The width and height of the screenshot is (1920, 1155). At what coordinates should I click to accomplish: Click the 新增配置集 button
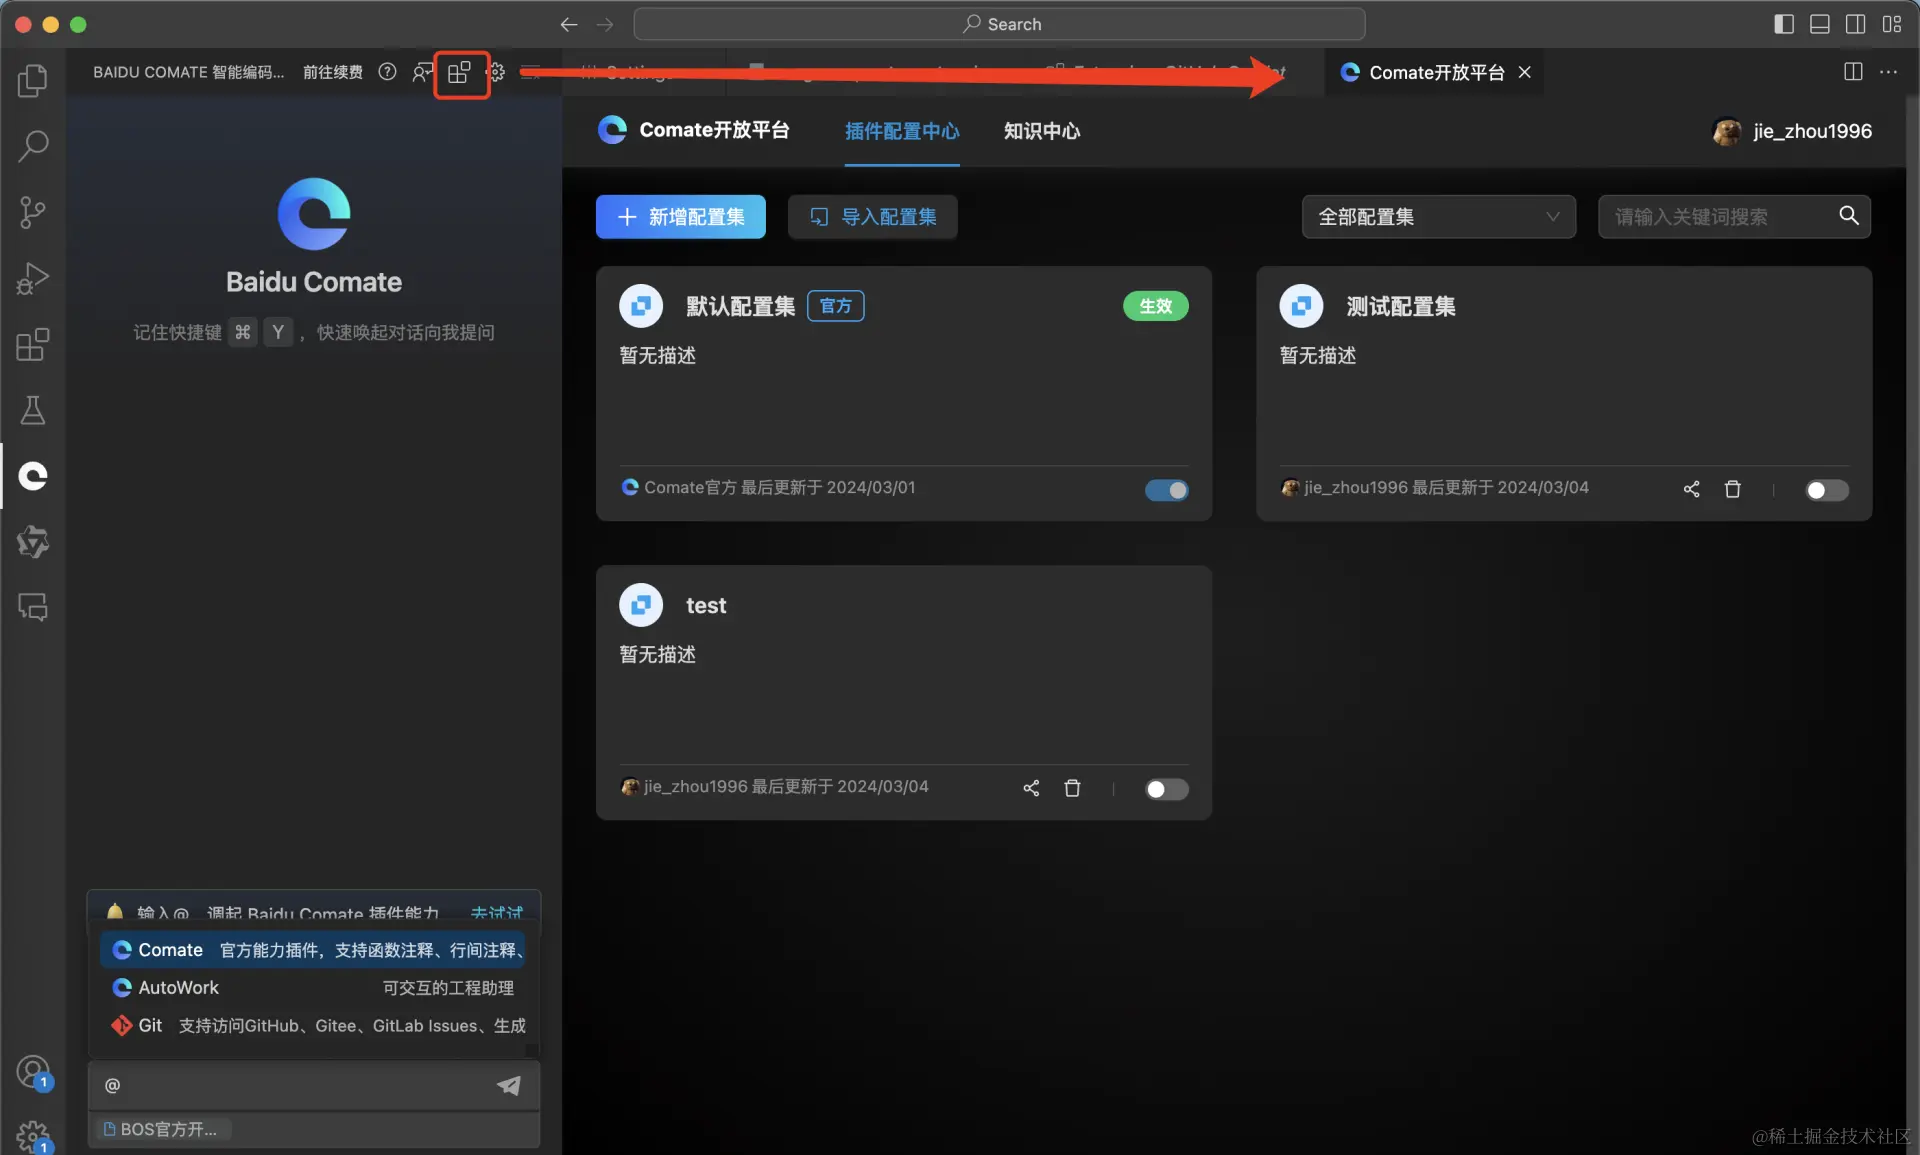click(x=680, y=217)
